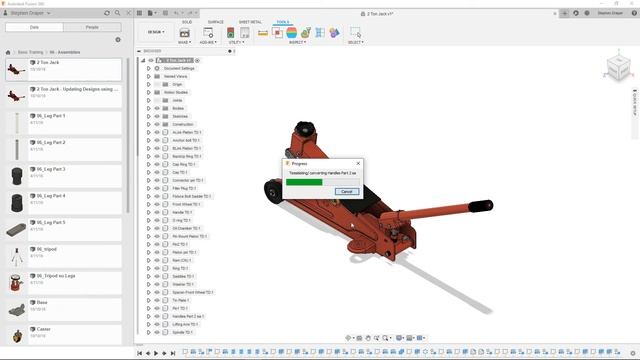This screenshot has width=640, height=360.
Task: Open the Help icon at top right
Action: coord(634,13)
